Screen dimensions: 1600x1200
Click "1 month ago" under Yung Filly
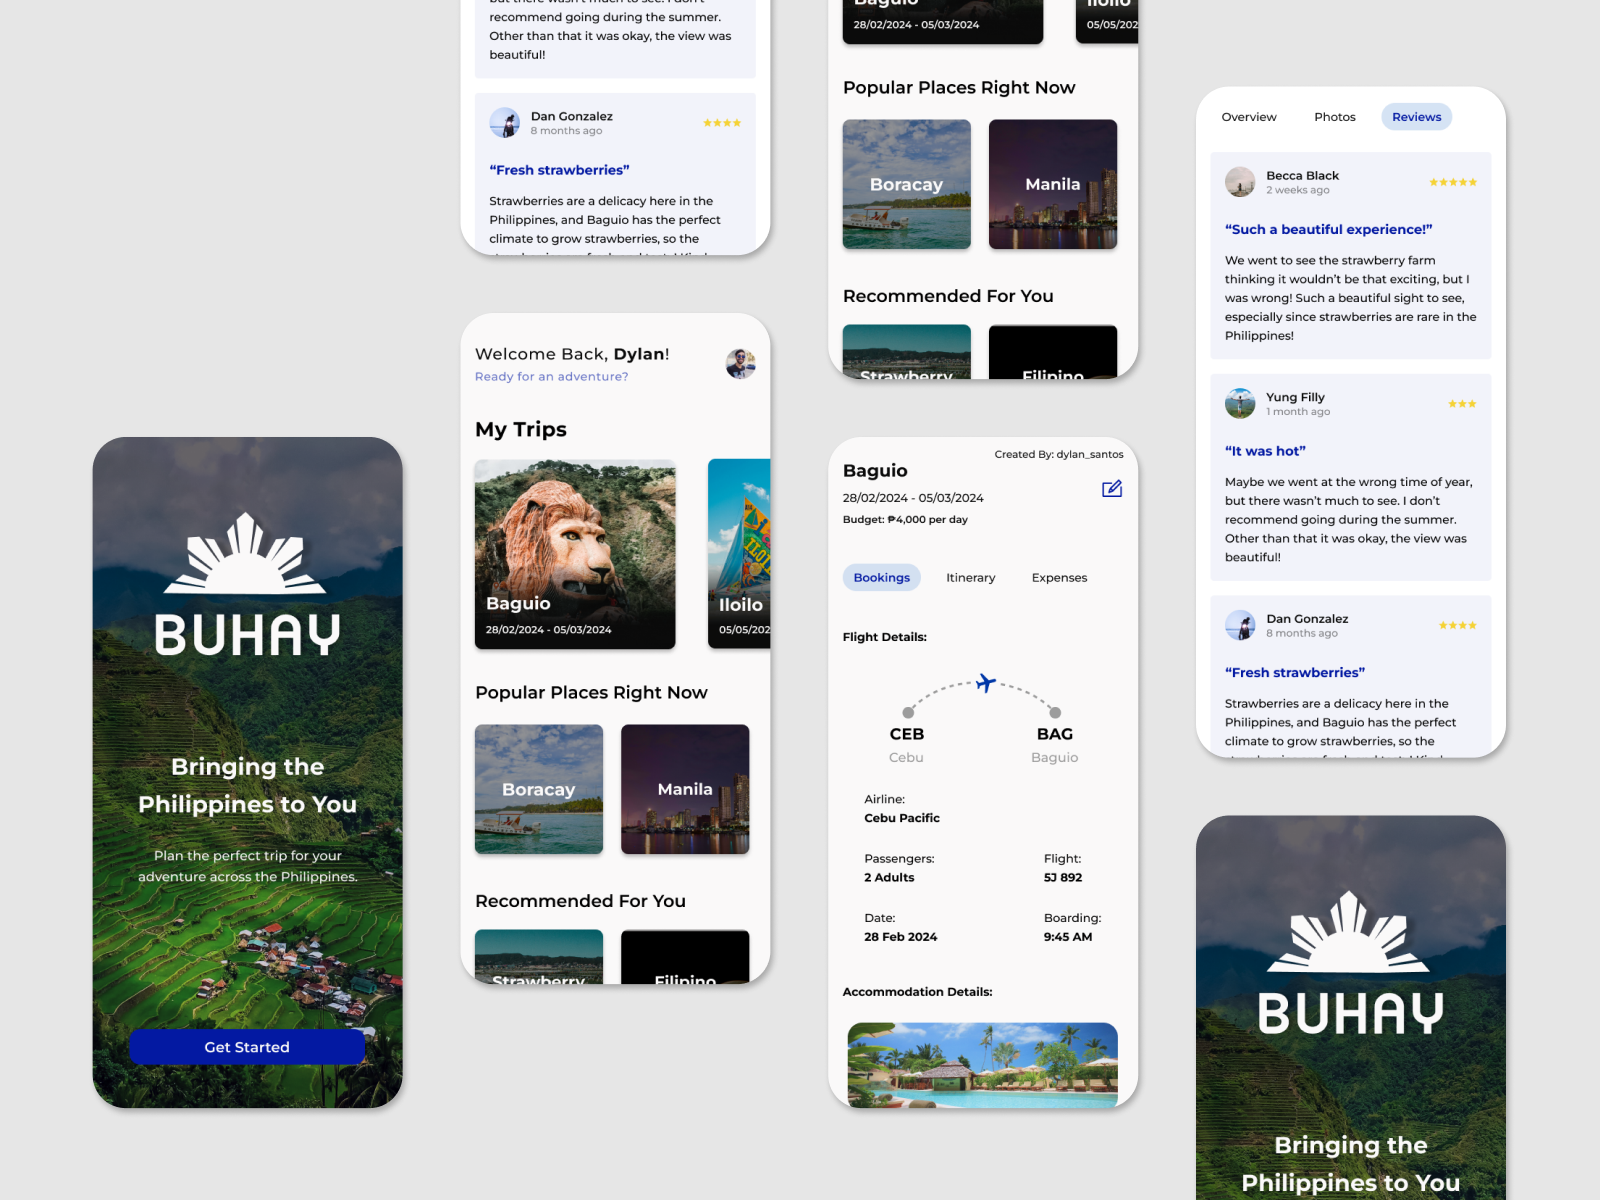1298,412
